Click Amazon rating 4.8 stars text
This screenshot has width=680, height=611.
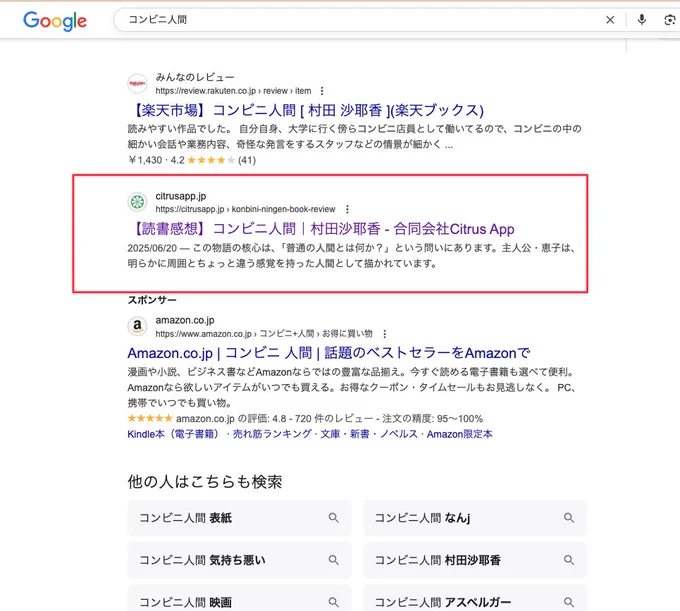pyautogui.click(x=305, y=419)
